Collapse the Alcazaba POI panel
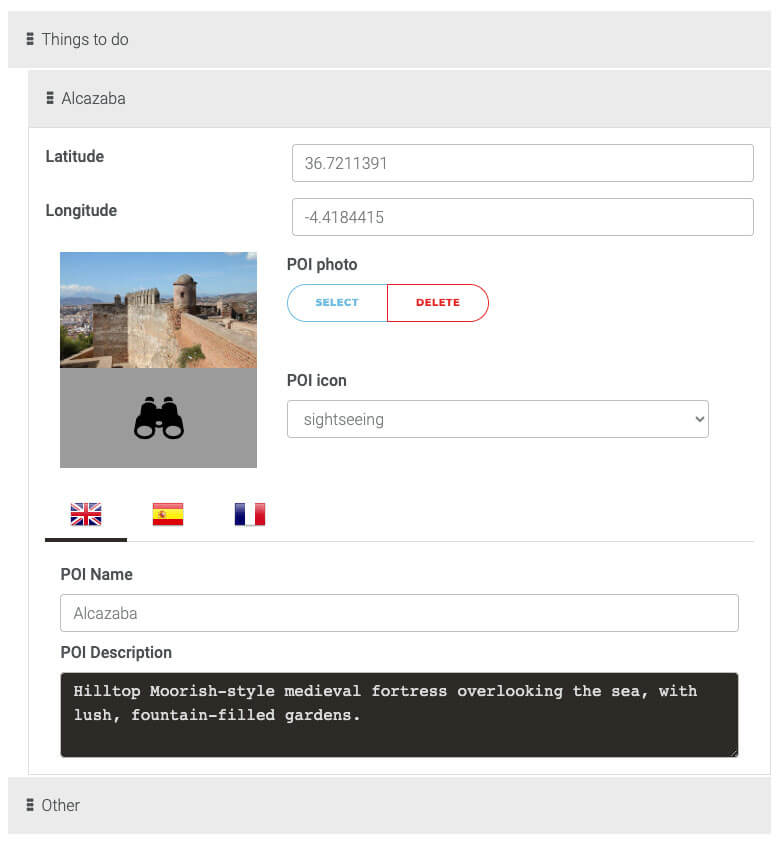 click(x=94, y=98)
